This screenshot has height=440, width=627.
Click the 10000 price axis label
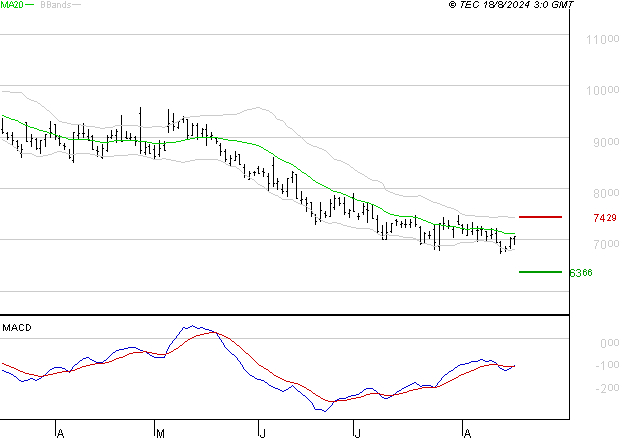[602, 90]
